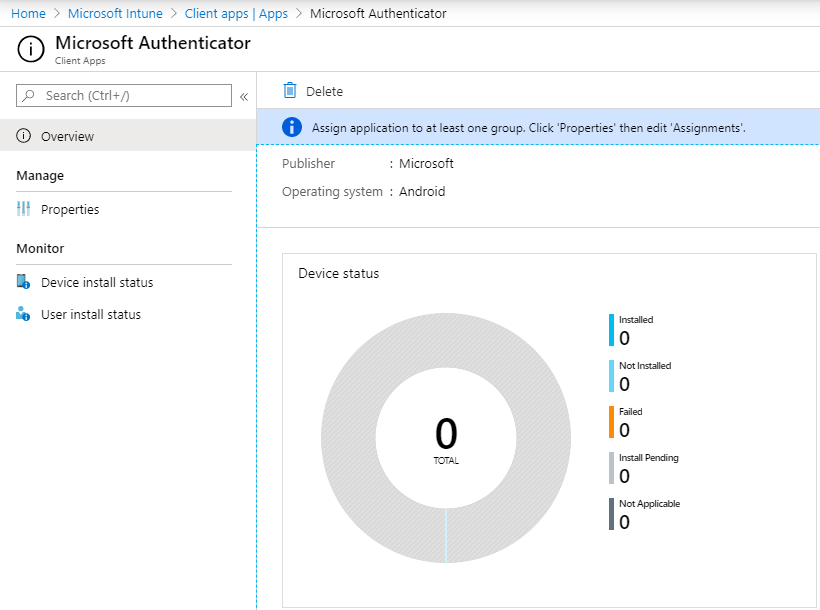Go to Home breadcrumb link
The width and height of the screenshot is (820, 610).
28,14
